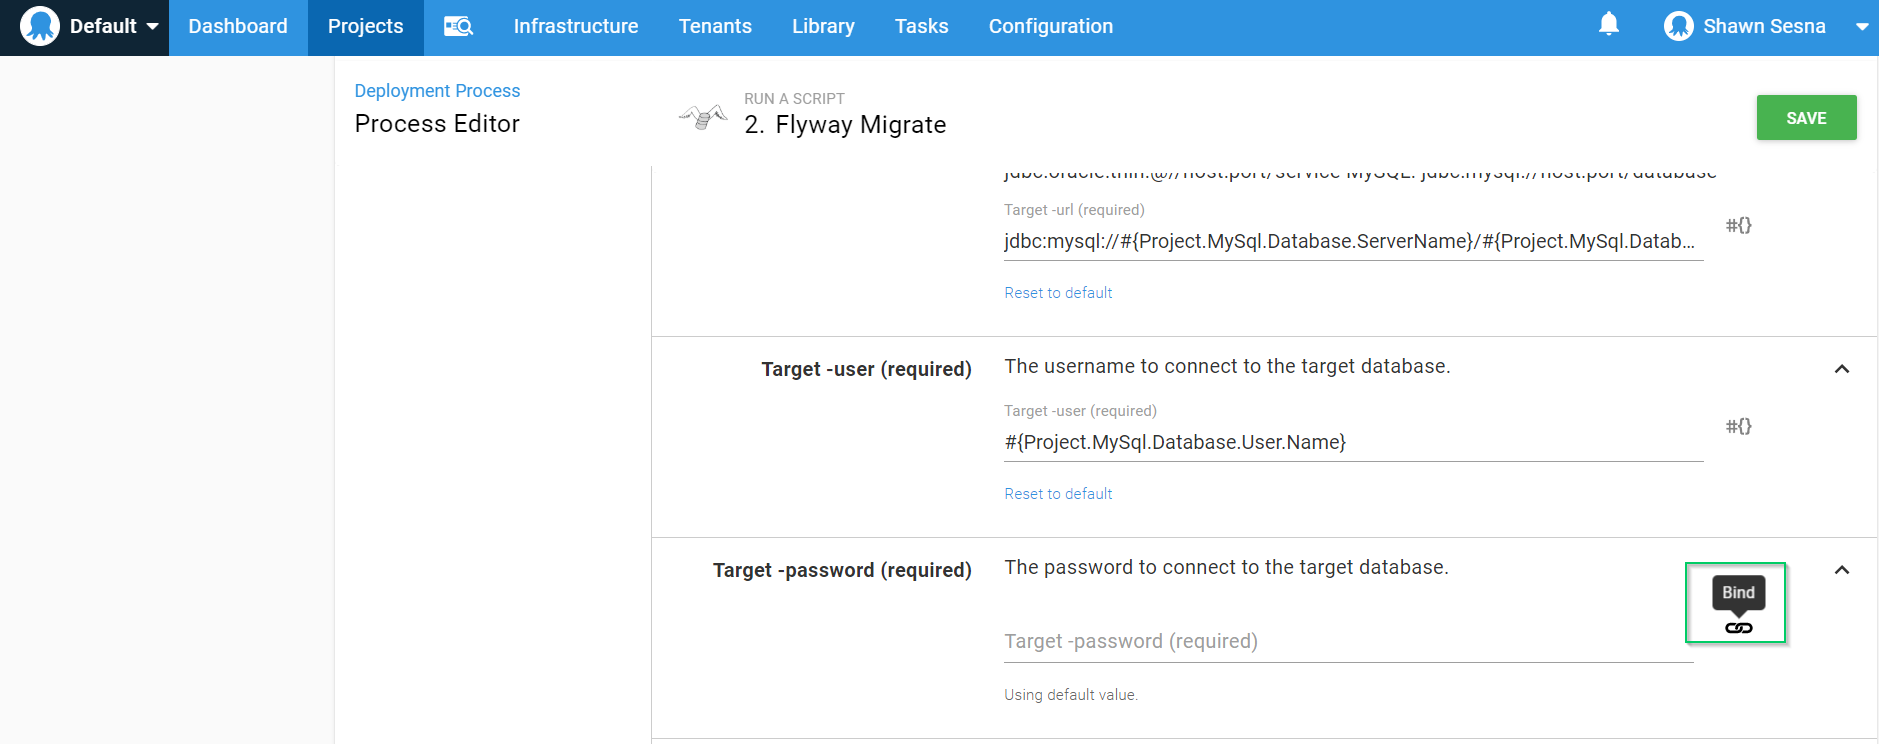Bind a variable to Target -url field
Viewport: 1879px width, 744px height.
[1738, 225]
